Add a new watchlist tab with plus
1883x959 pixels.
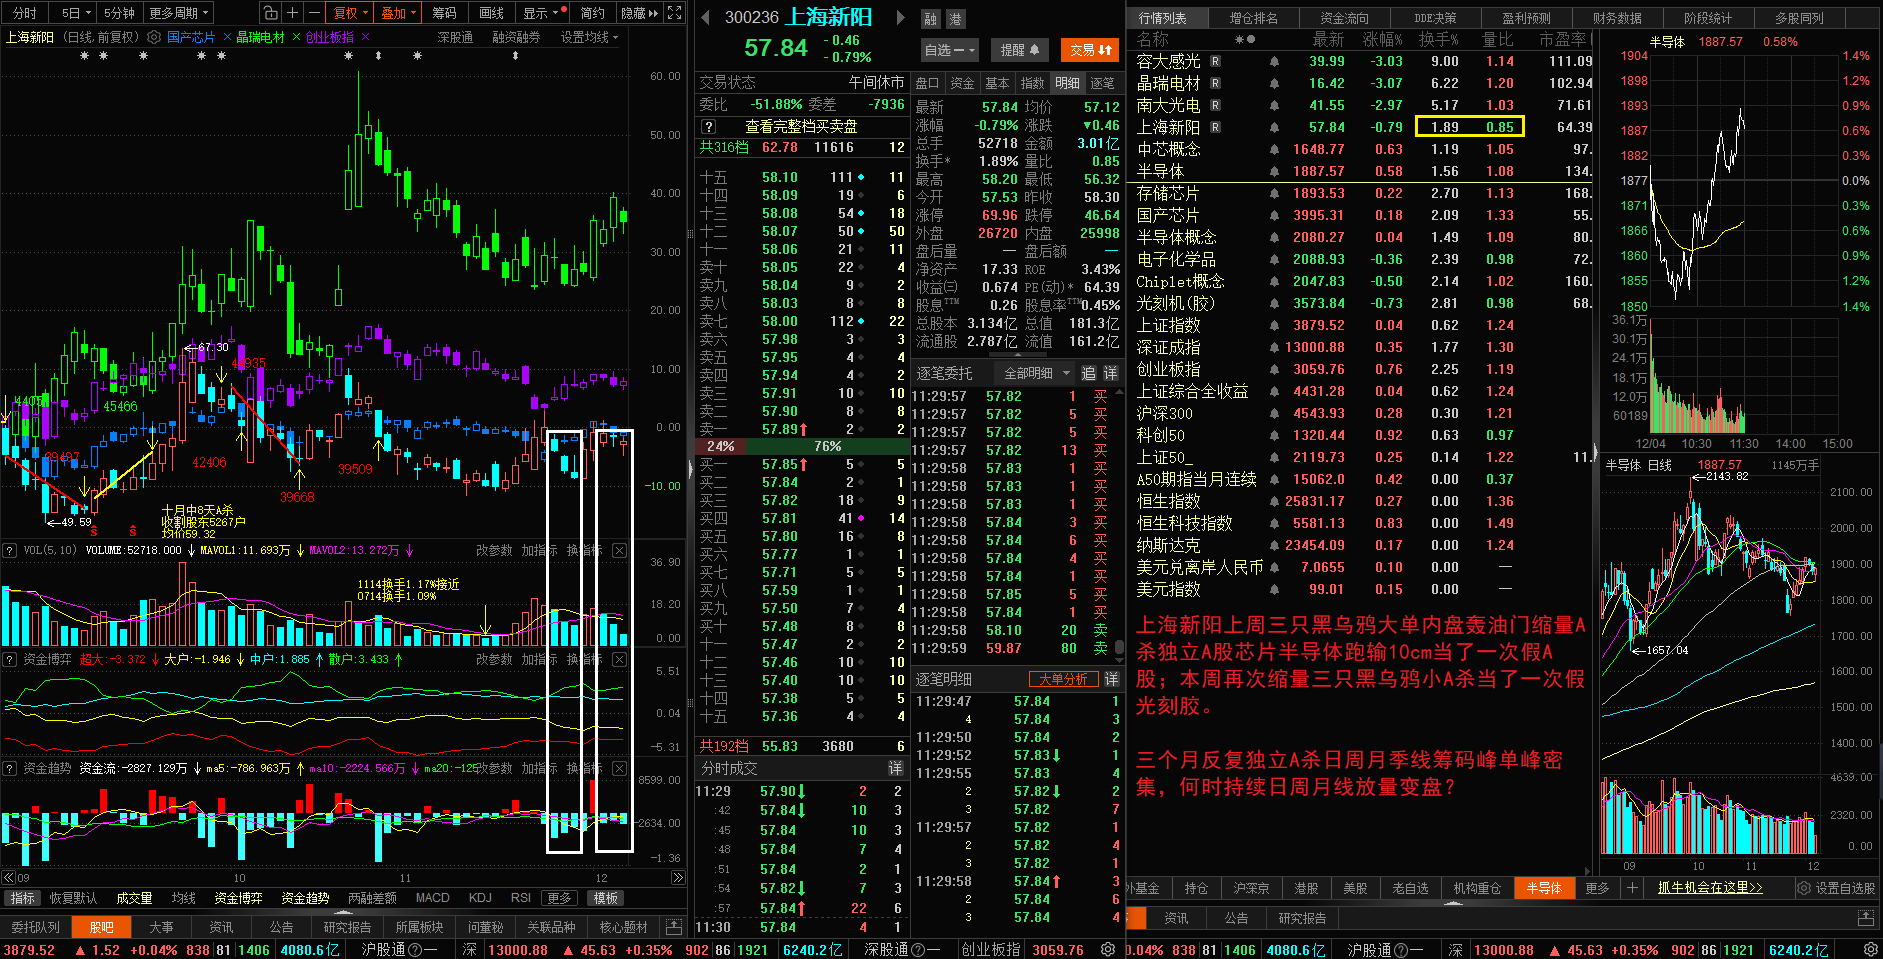click(1632, 888)
